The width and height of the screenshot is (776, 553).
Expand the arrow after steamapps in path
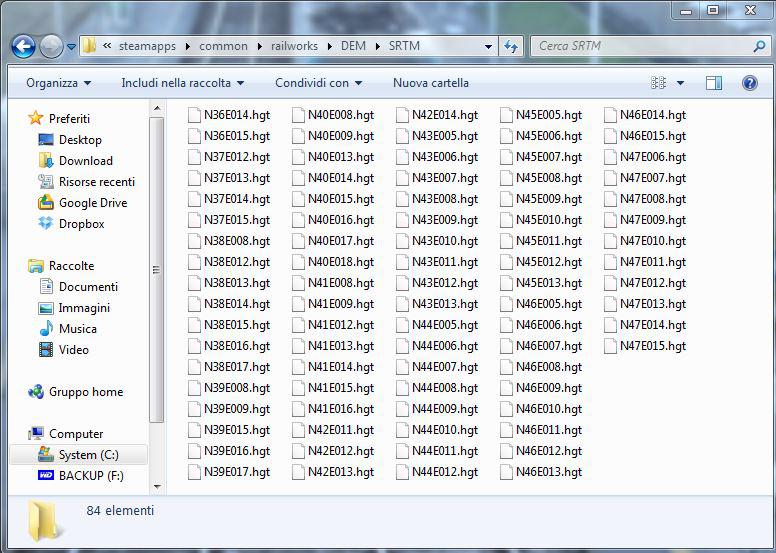188,47
